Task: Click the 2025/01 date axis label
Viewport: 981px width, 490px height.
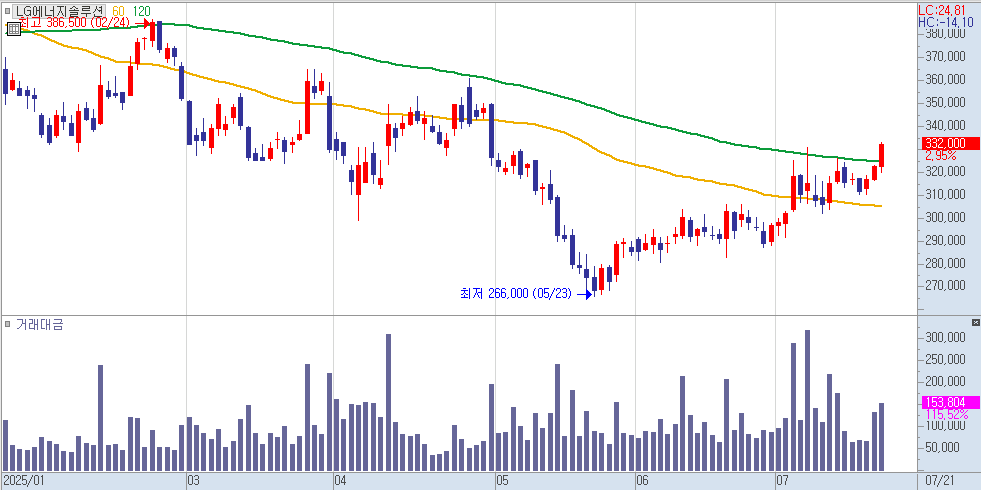Action: [x=24, y=481]
